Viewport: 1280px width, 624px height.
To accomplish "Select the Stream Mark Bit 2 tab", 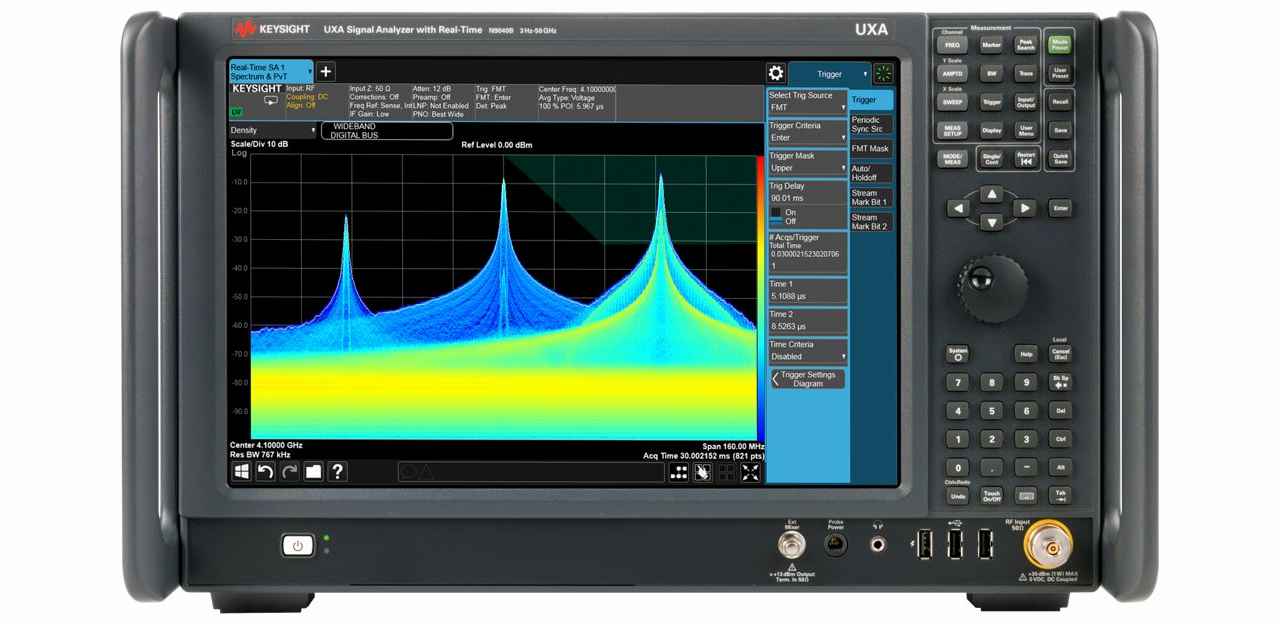I will pyautogui.click(x=871, y=222).
